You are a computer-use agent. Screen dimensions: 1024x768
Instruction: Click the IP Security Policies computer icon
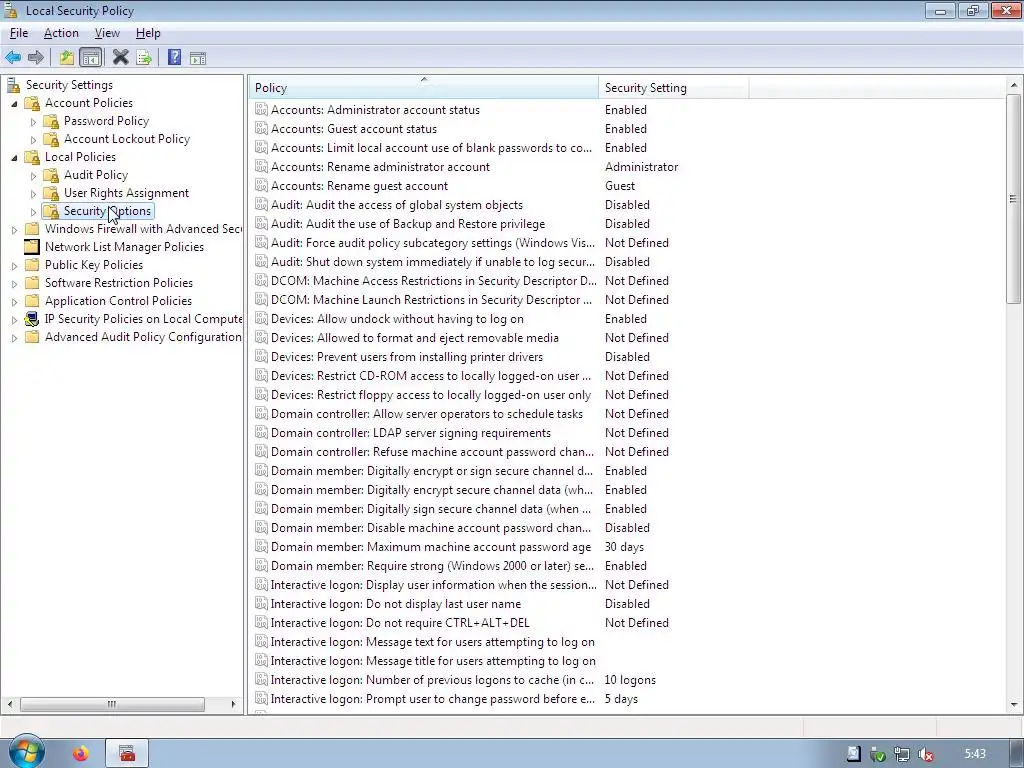tap(31, 319)
